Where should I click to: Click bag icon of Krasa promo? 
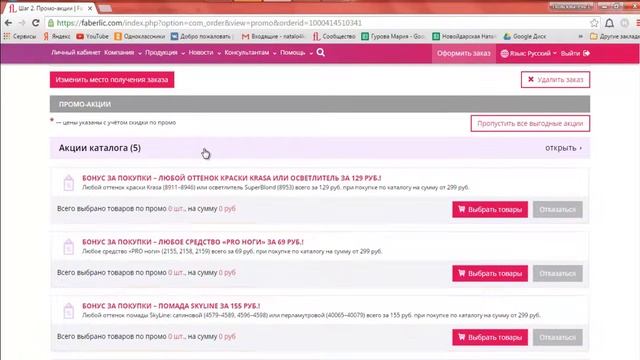point(69,182)
